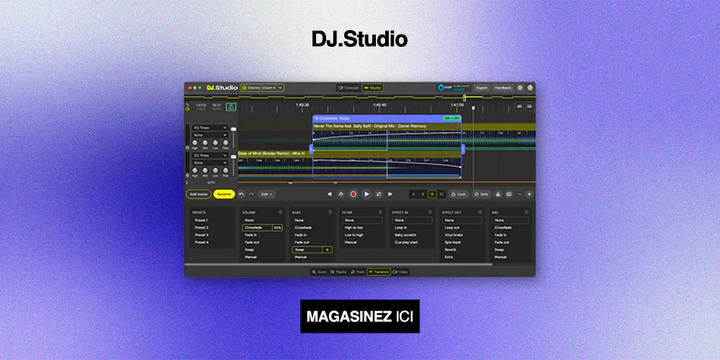Zoom in the timeline with the plus icon
The image size is (720, 360).
point(529,194)
